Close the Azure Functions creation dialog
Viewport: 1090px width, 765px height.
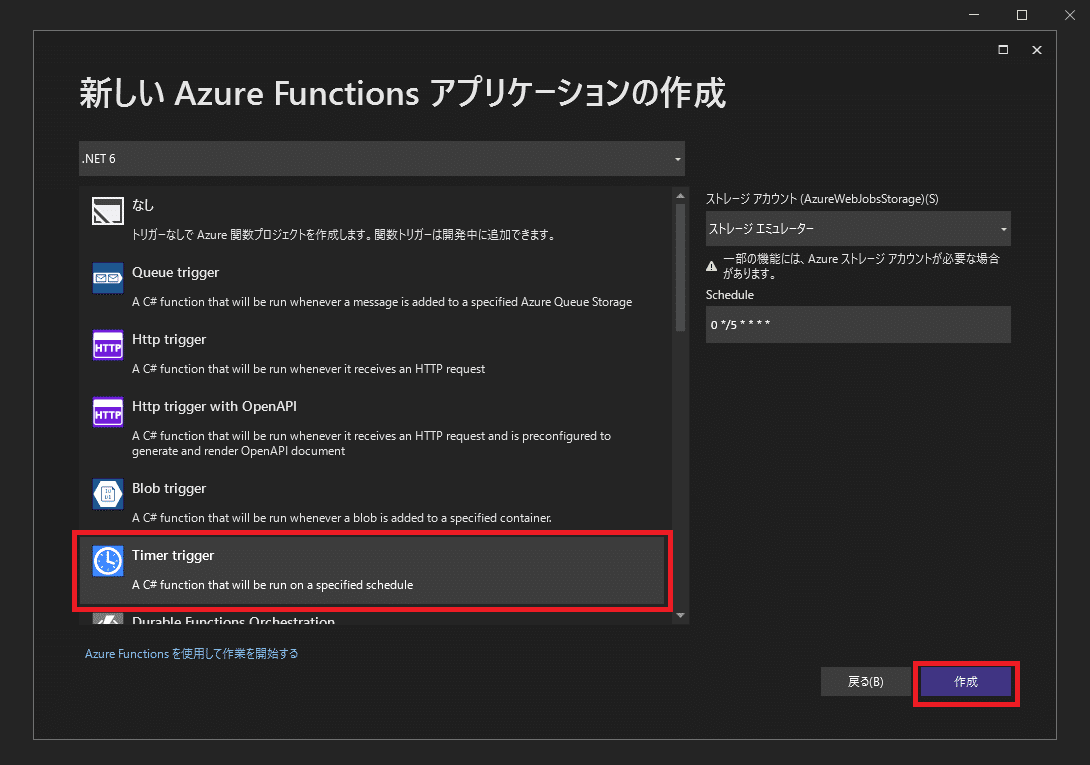tap(1036, 49)
